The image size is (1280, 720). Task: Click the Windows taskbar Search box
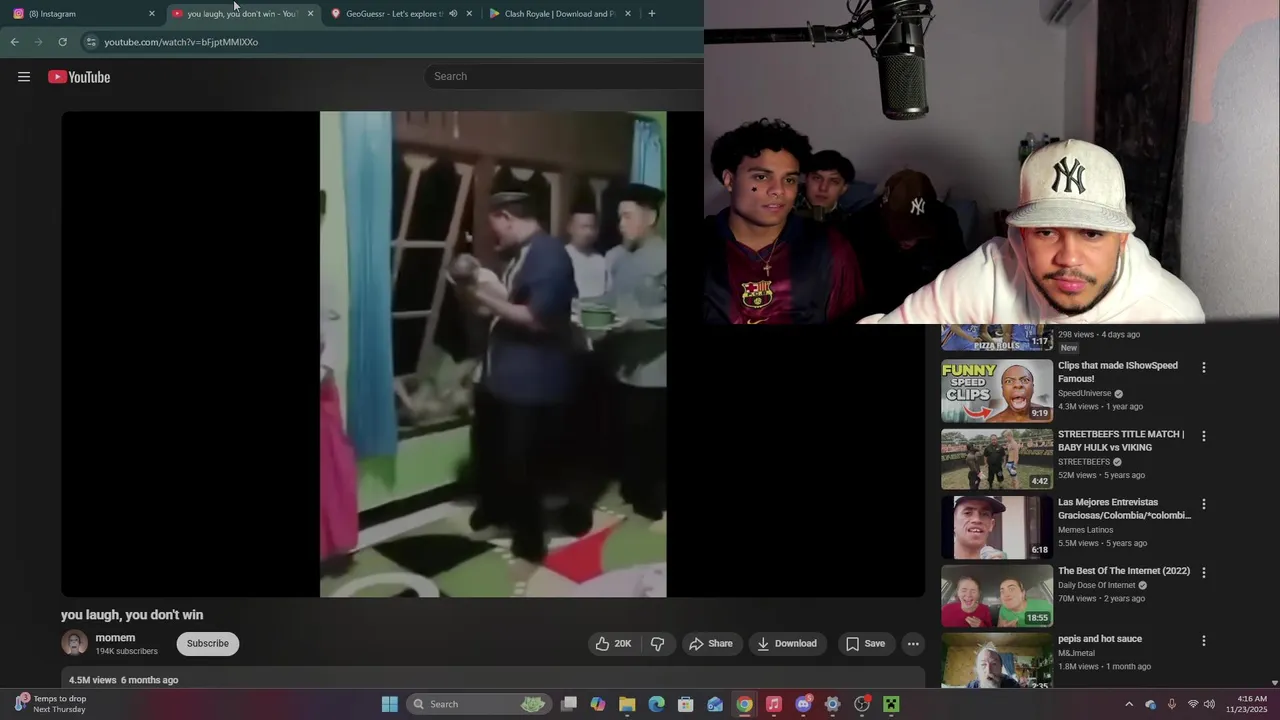478,704
